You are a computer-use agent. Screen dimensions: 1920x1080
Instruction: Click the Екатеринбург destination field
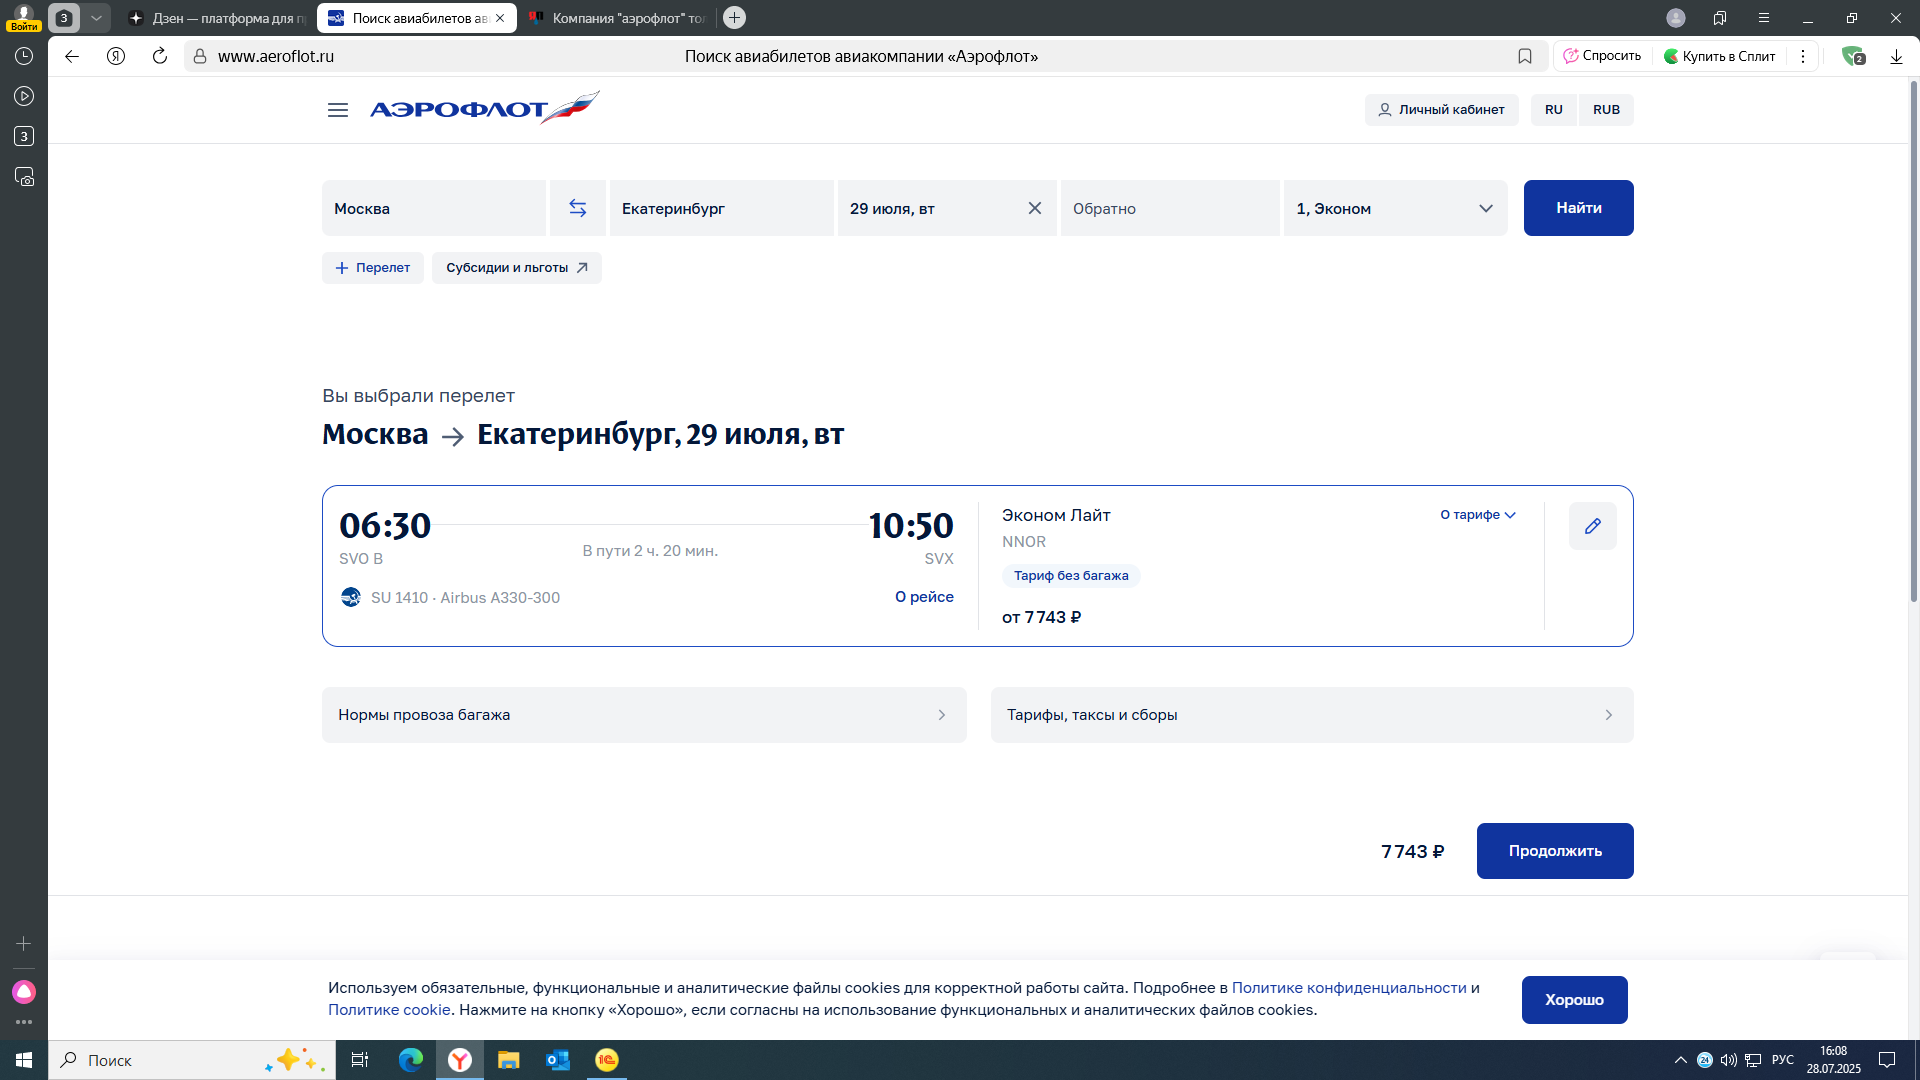(722, 208)
